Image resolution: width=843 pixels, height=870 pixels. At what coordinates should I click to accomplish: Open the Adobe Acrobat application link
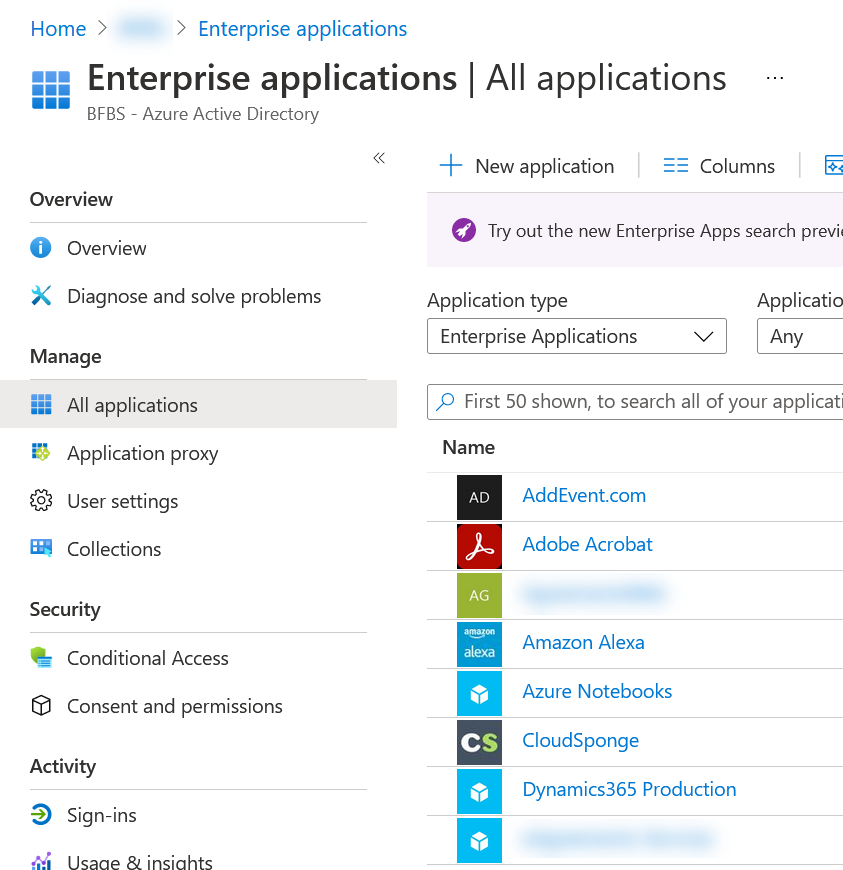587,544
